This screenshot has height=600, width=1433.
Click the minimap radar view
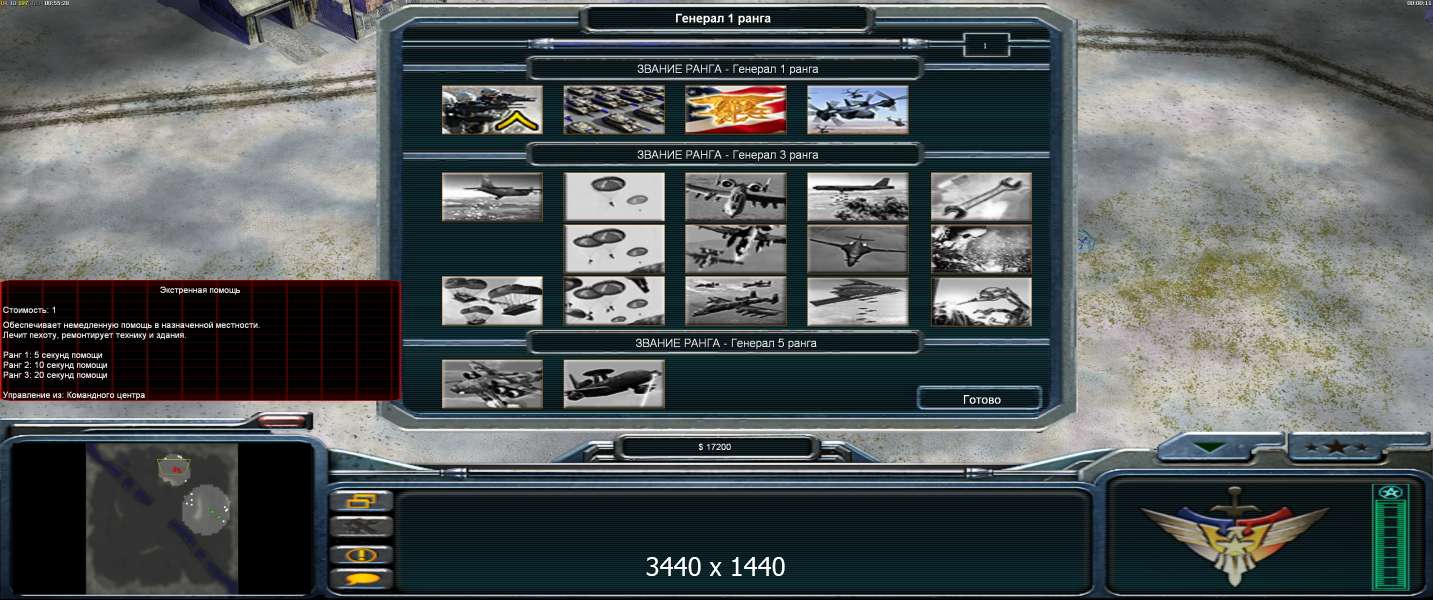(162, 518)
